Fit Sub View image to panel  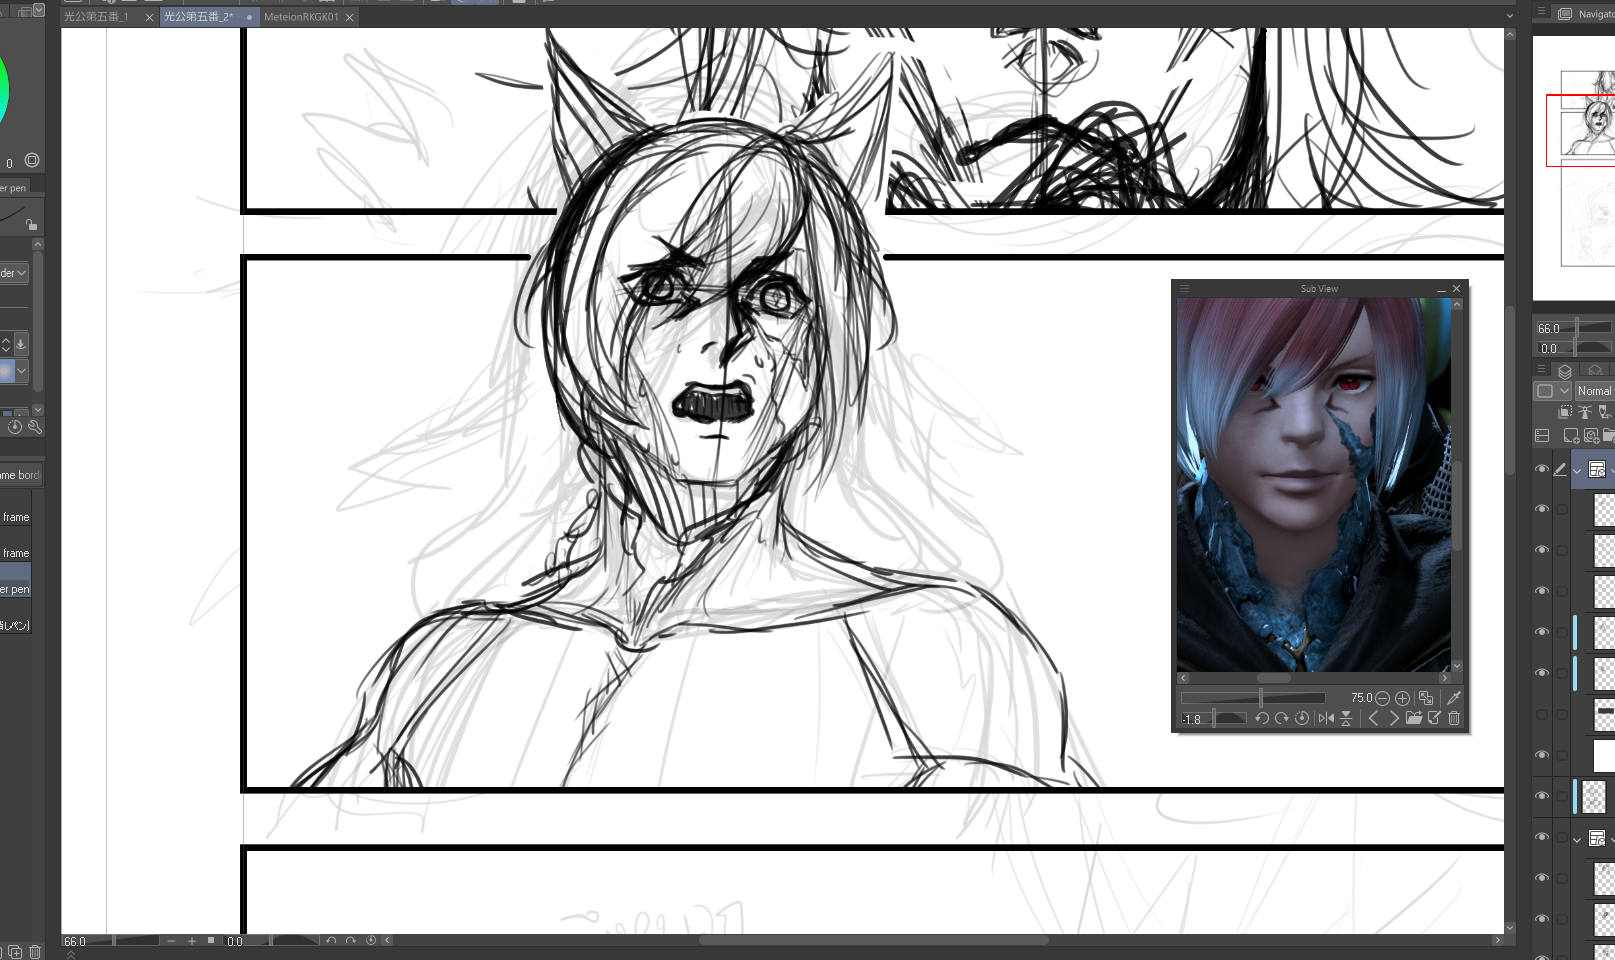(x=1426, y=698)
